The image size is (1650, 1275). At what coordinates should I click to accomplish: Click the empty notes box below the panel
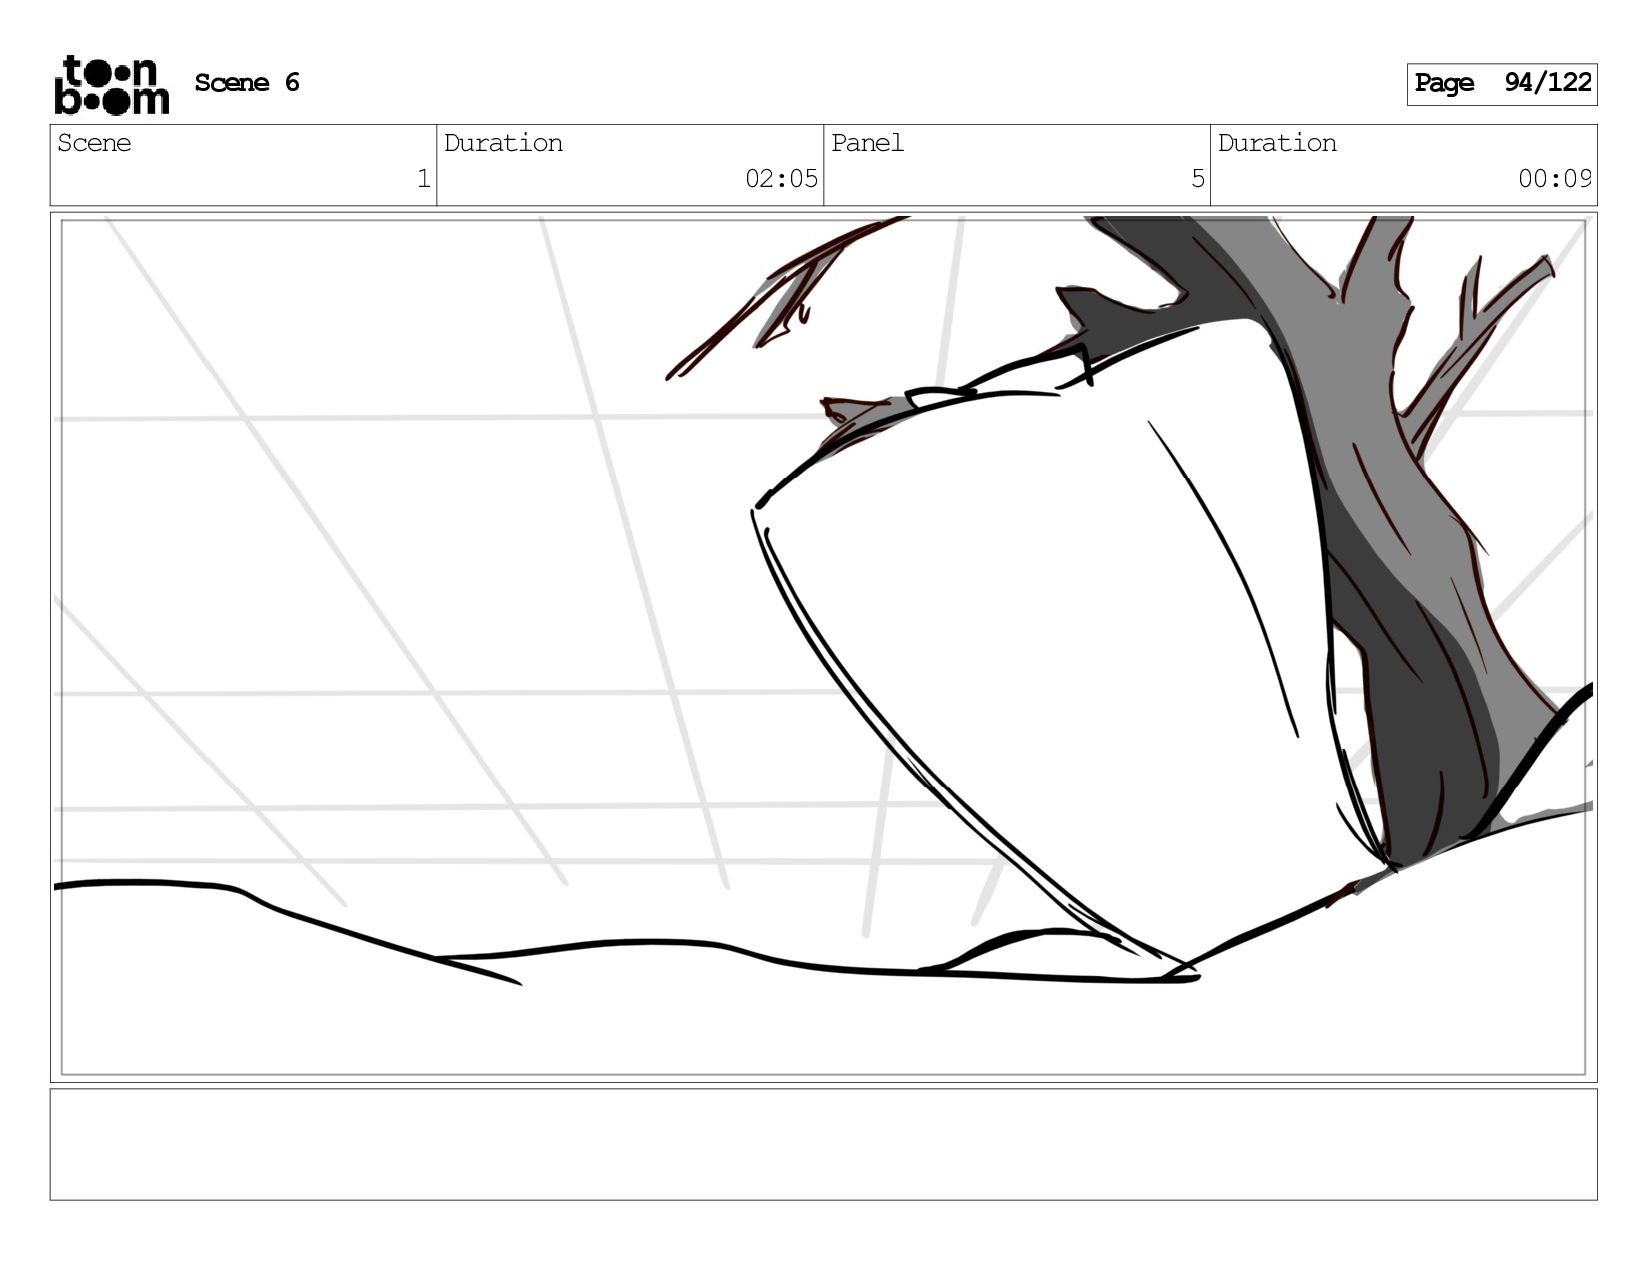click(823, 1144)
